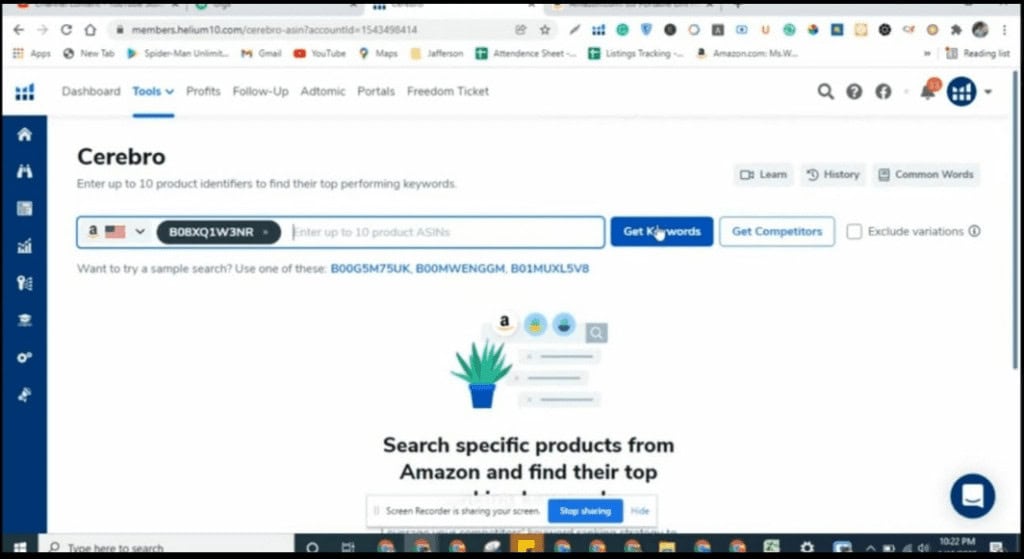This screenshot has width=1024, height=559.
Task: Click the search magnifier in top navigation
Action: tap(825, 92)
